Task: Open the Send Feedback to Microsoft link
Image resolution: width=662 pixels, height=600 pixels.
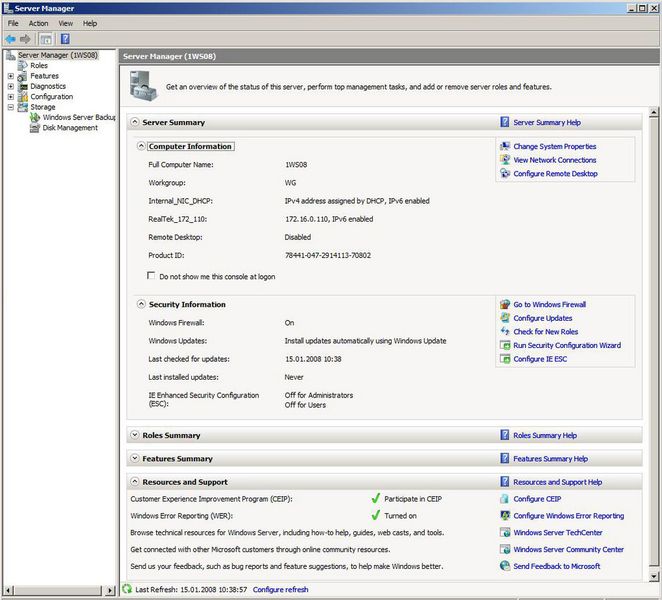Action: point(556,566)
